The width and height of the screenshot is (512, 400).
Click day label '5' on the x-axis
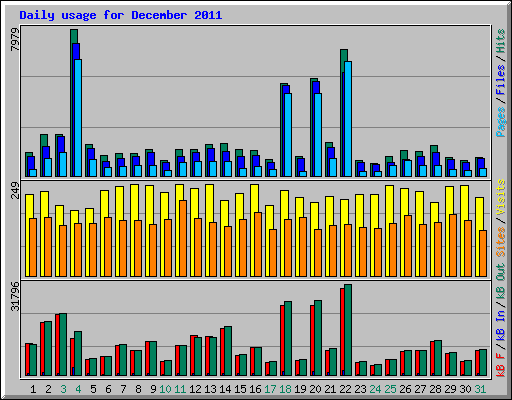click(x=93, y=389)
